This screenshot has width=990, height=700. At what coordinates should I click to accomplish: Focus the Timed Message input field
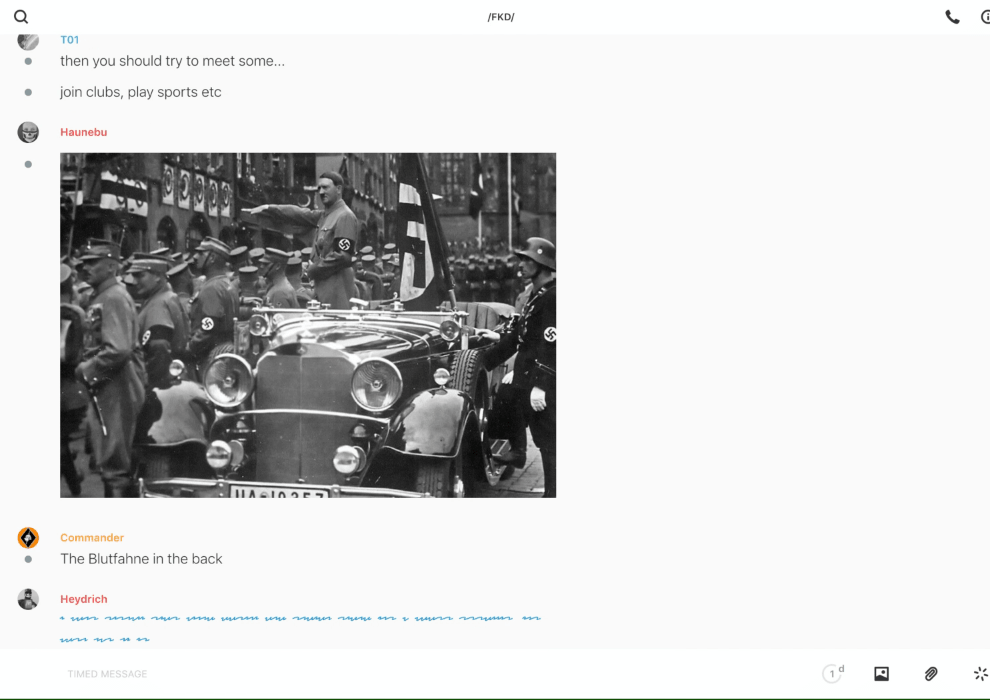[400, 674]
